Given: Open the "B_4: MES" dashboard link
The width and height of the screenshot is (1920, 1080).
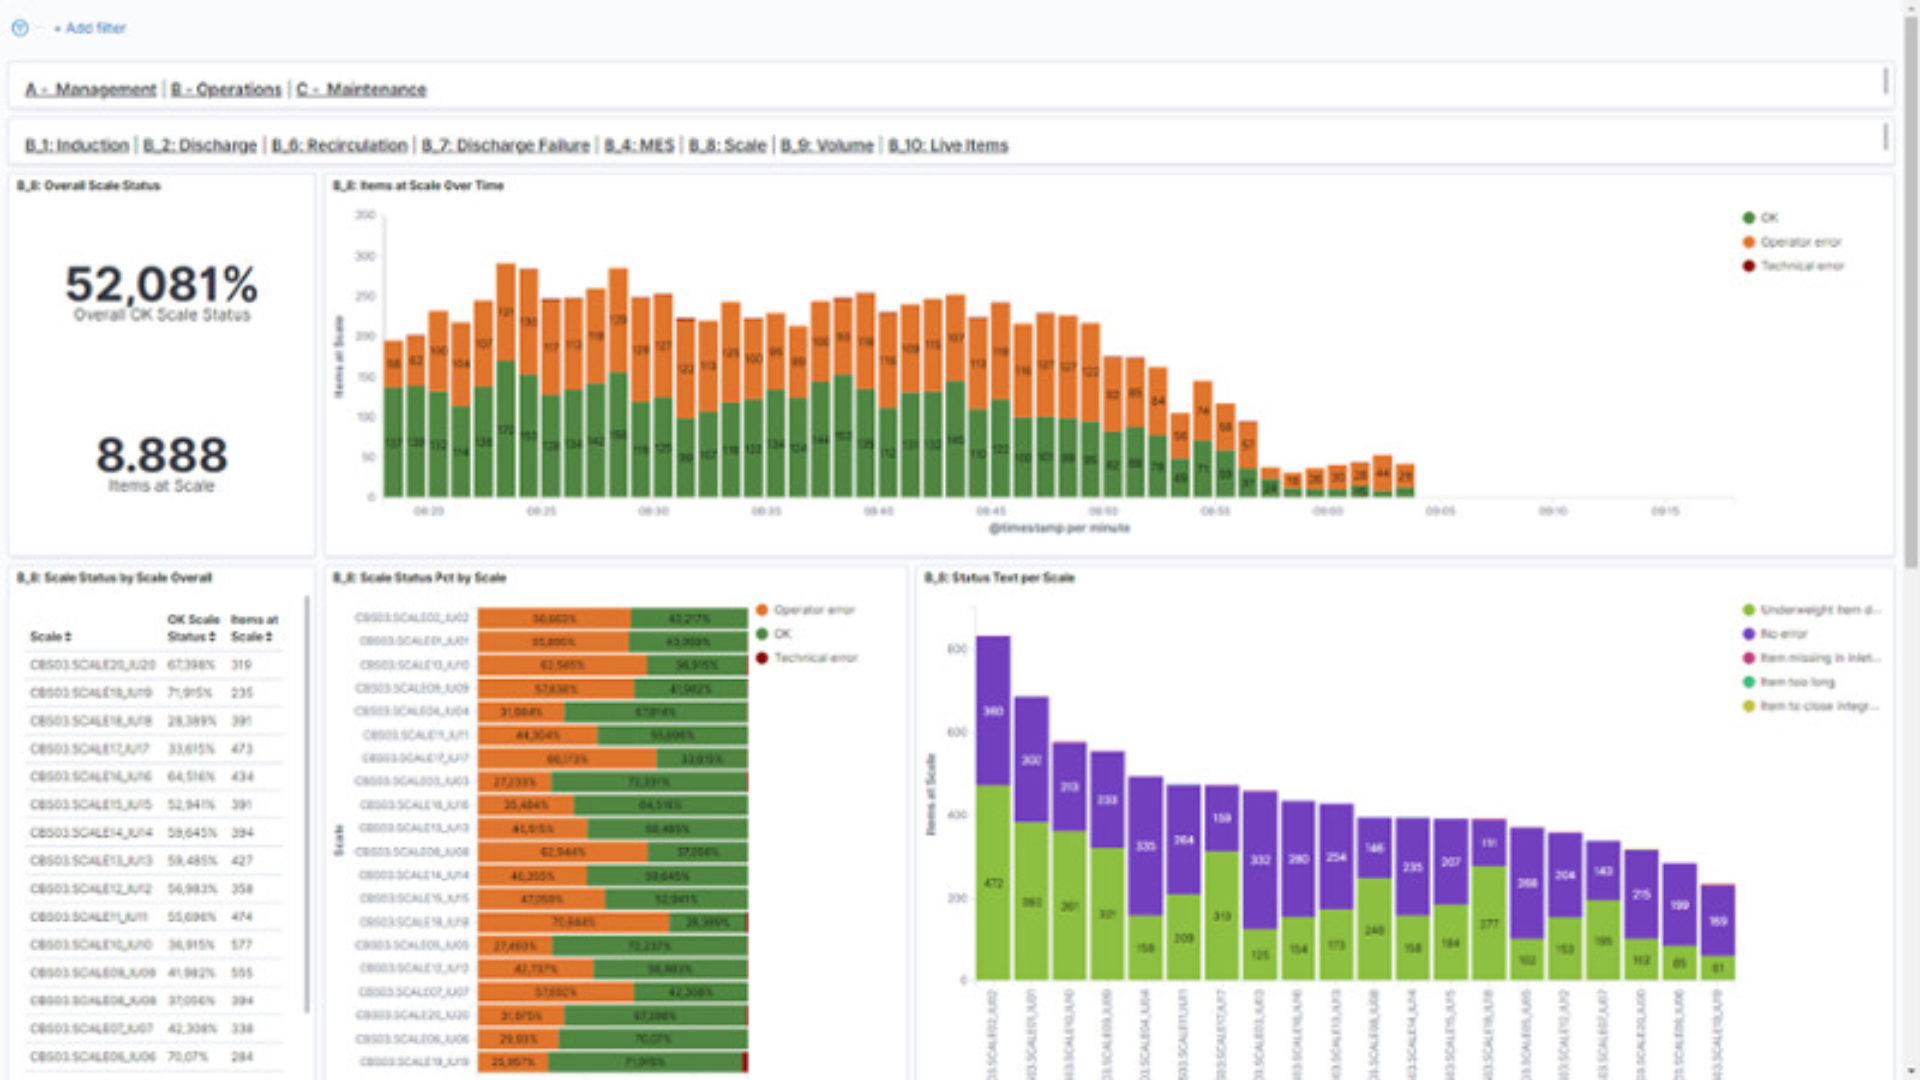Looking at the screenshot, I should click(641, 145).
